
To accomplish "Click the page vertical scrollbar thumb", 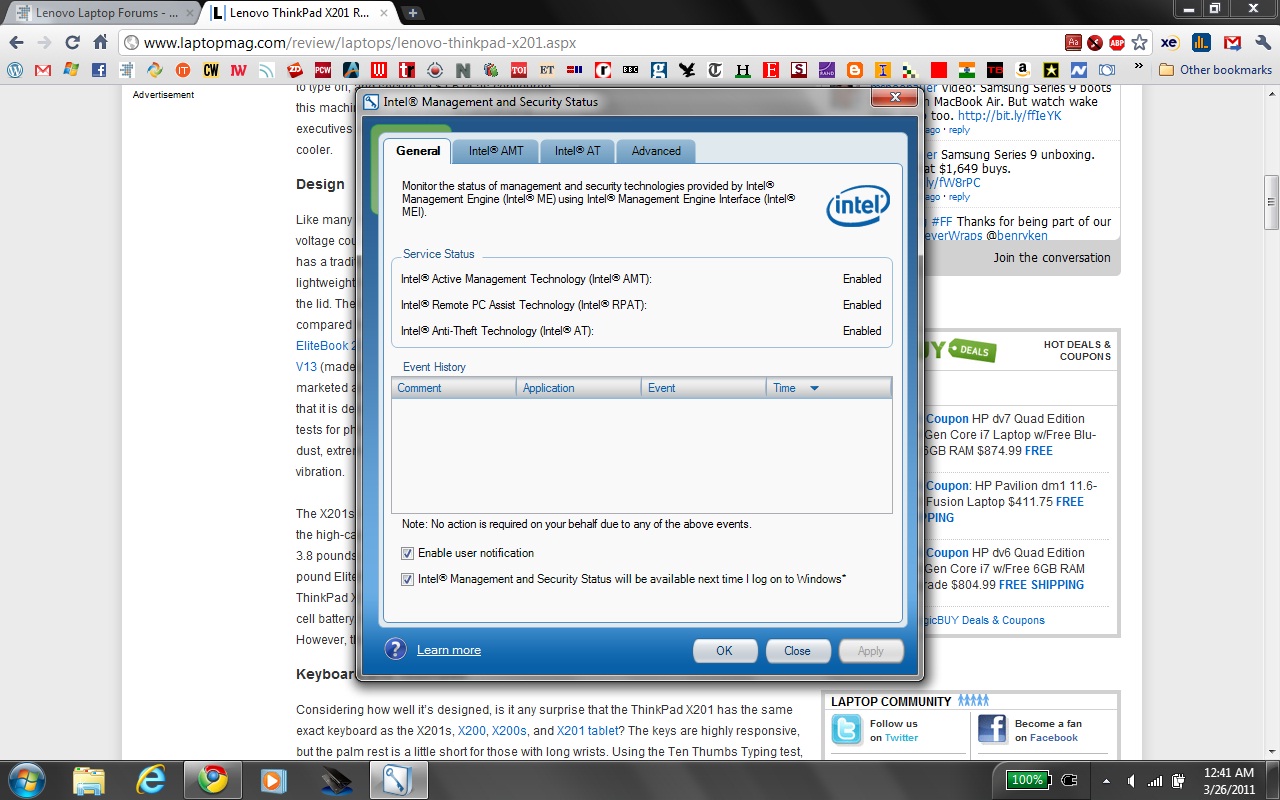I will 1271,202.
